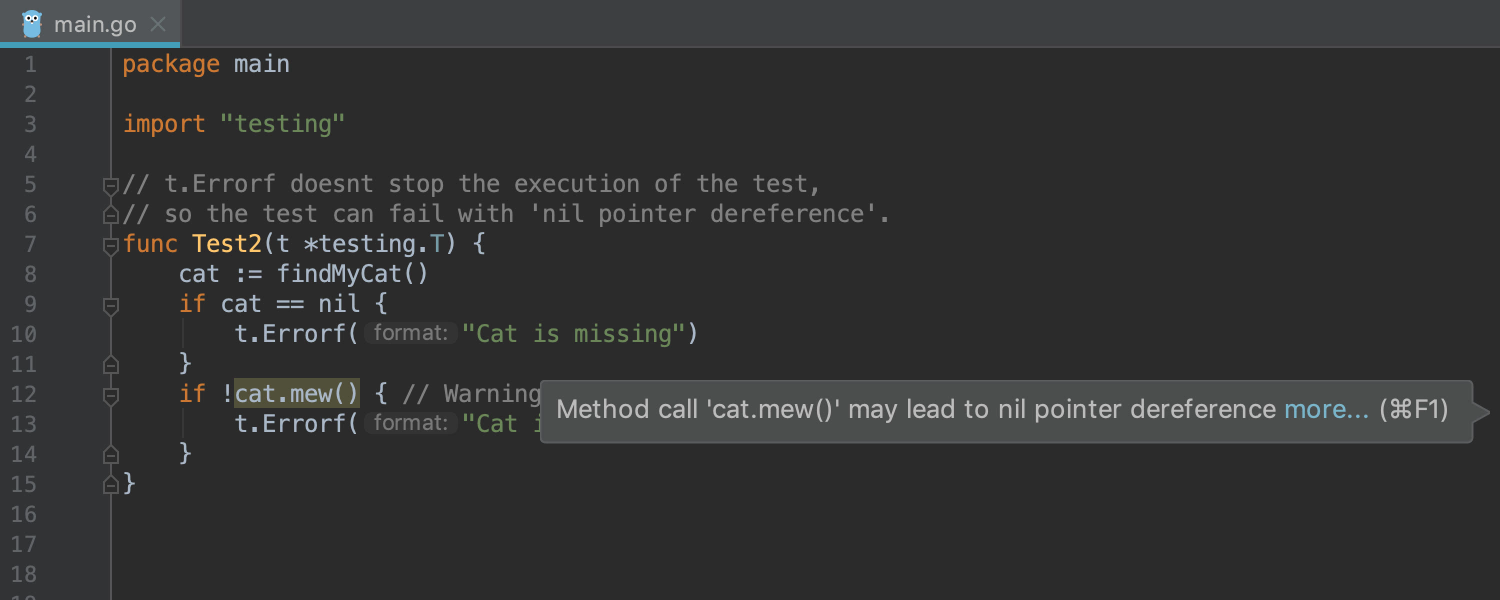Click the 'format:' hint on line 13
This screenshot has height=600, width=1500.
point(410,424)
